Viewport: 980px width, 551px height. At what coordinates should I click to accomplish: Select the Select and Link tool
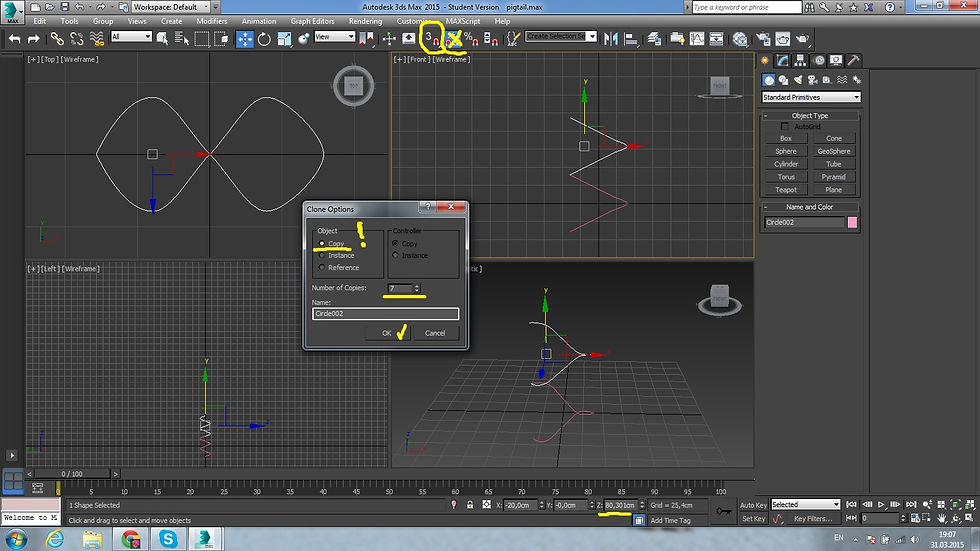pyautogui.click(x=57, y=39)
